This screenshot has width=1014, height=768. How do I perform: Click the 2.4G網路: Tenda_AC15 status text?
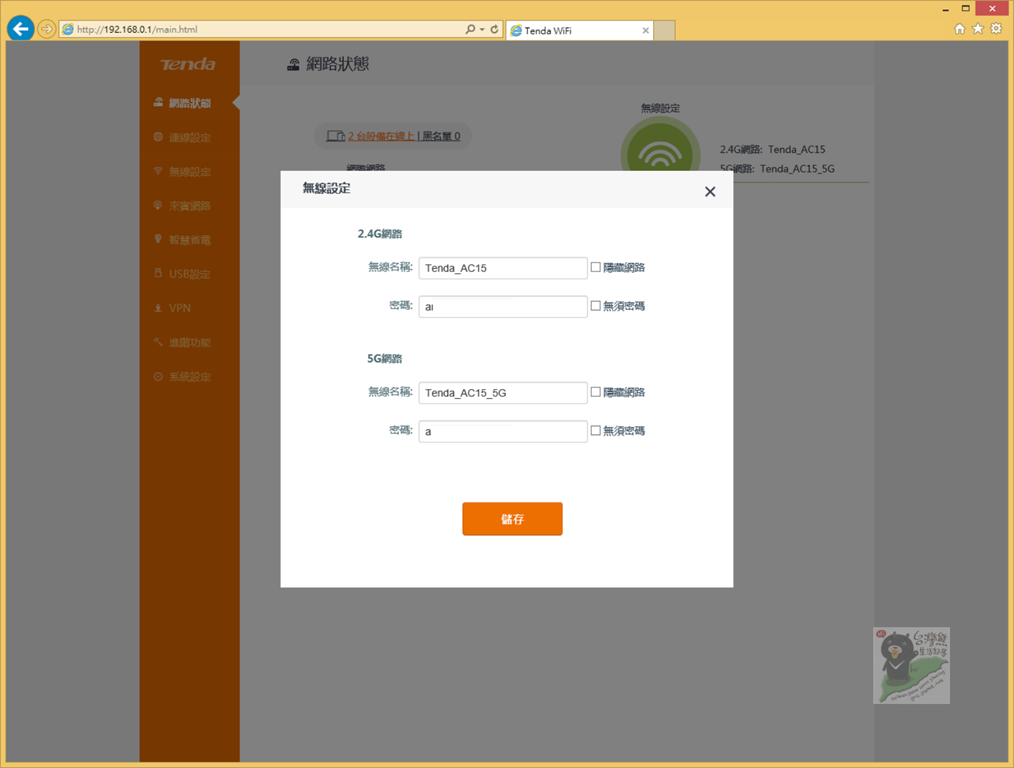coord(773,149)
